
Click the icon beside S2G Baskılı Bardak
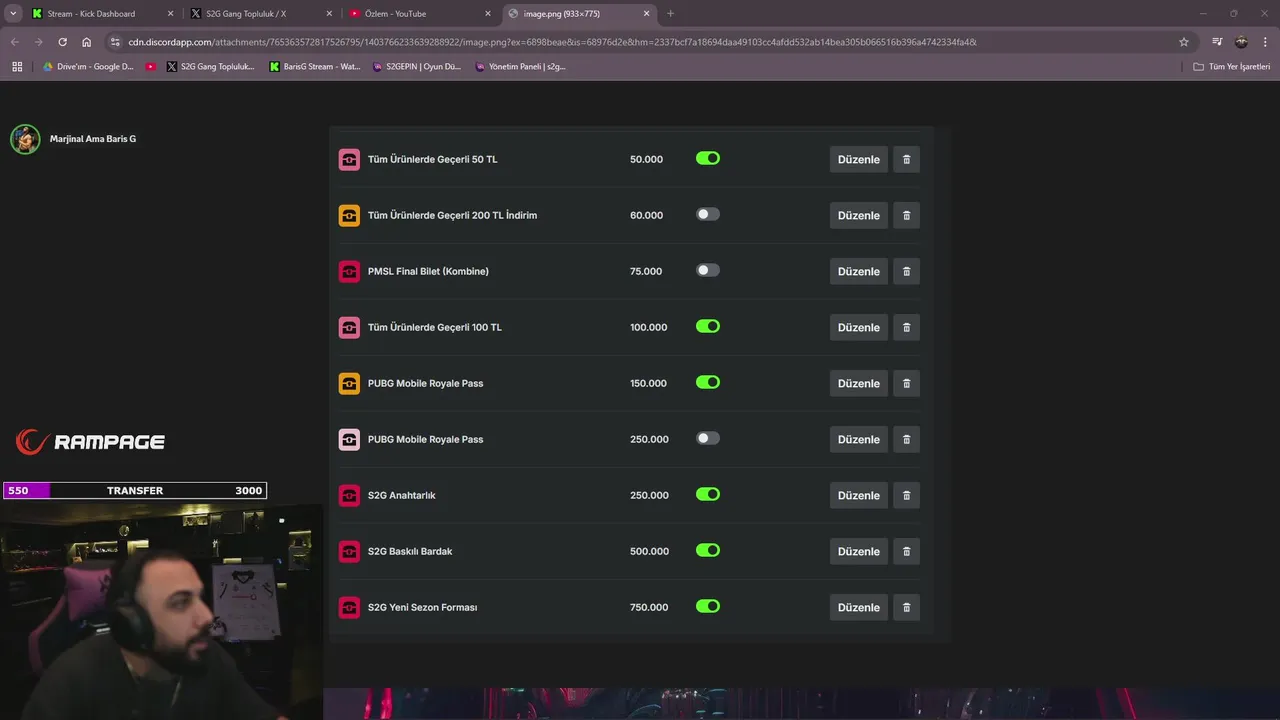click(x=349, y=551)
